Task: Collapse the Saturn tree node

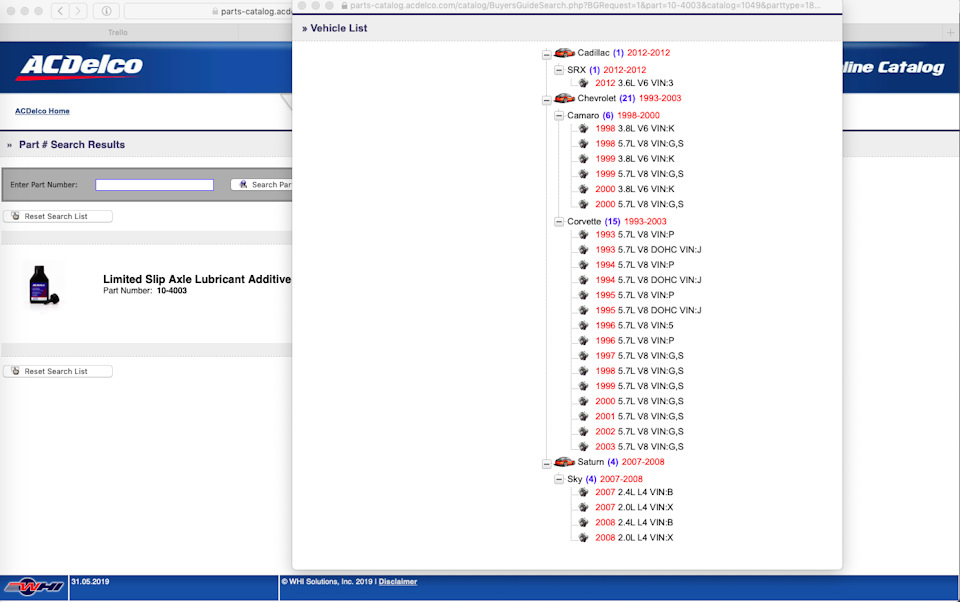Action: 547,464
